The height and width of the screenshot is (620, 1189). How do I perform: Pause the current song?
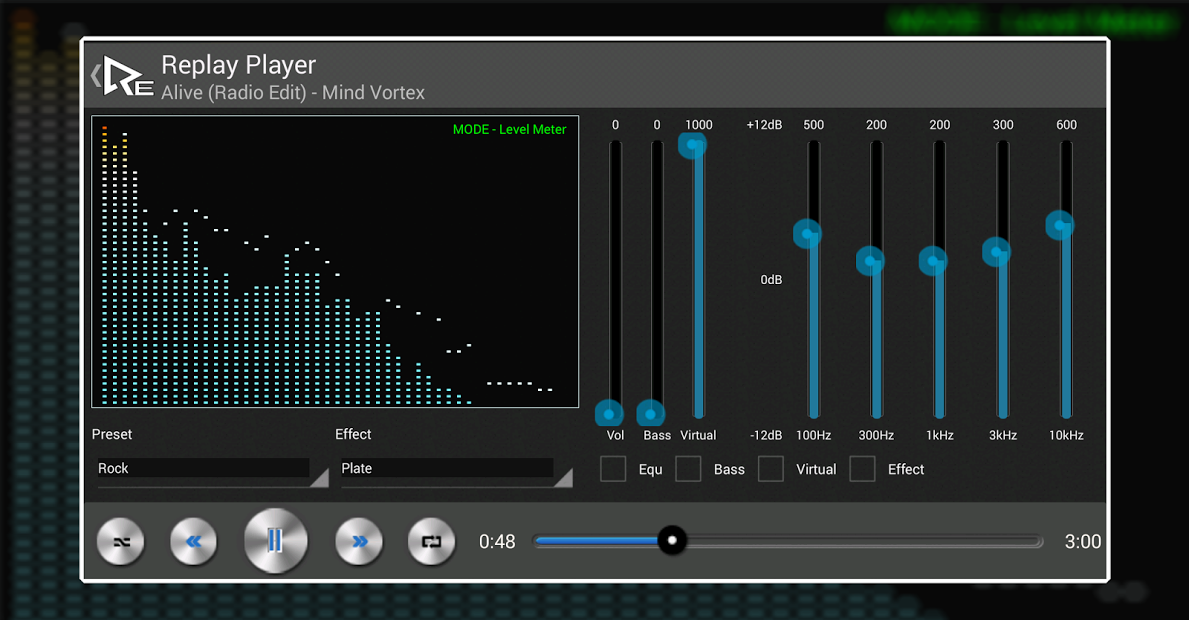tap(275, 540)
